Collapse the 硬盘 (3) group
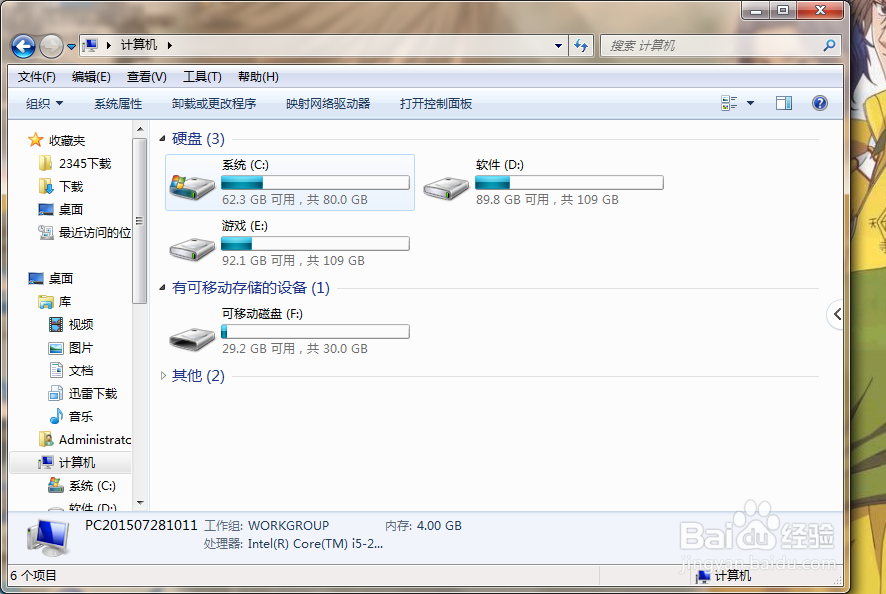 click(x=162, y=138)
